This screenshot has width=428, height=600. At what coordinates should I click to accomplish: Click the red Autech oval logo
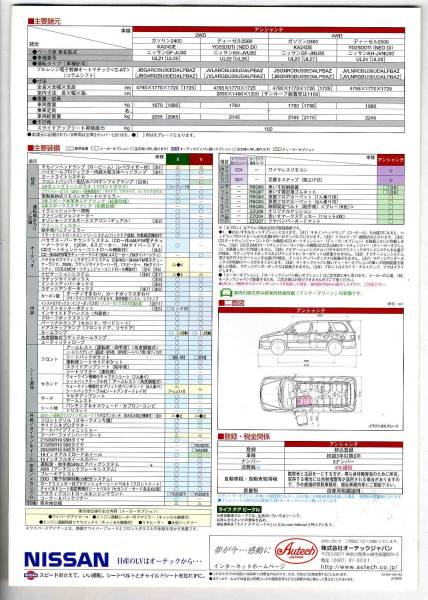point(296,551)
